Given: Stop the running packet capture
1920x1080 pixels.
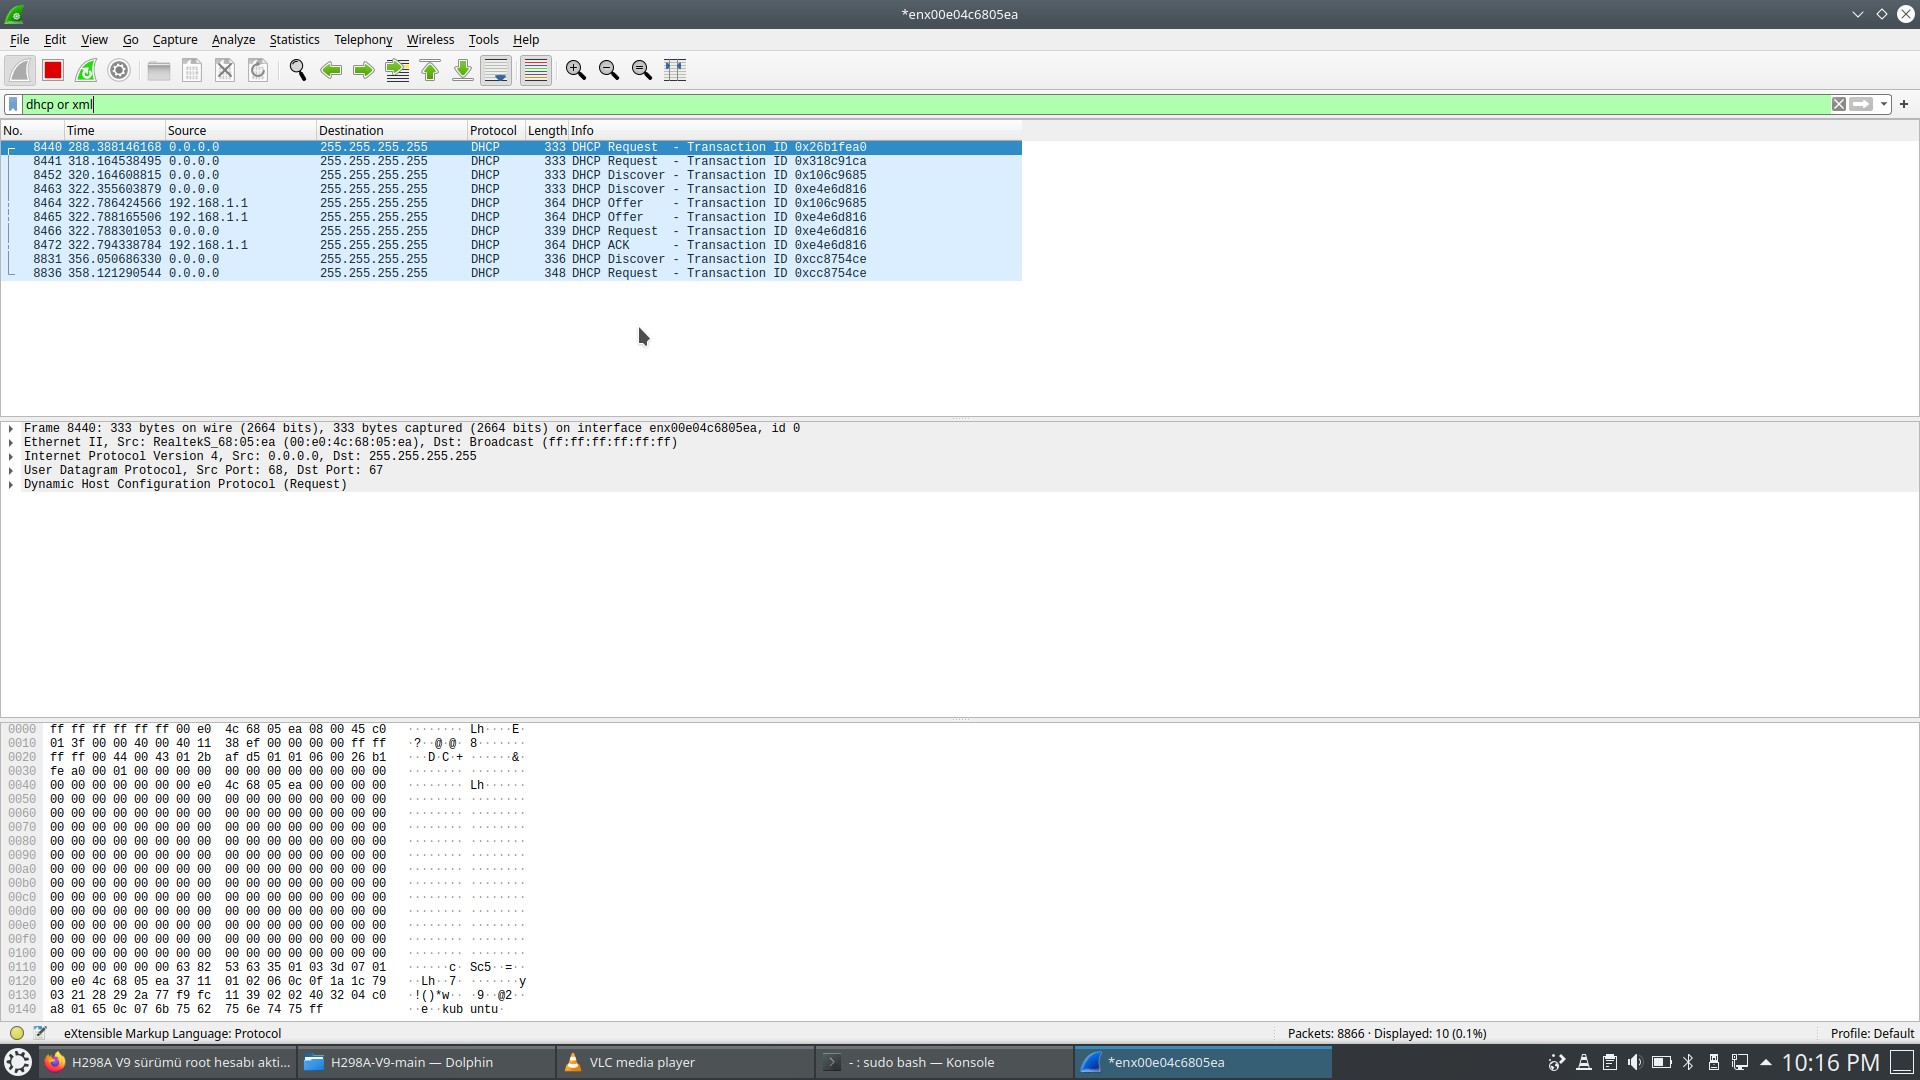Looking at the screenshot, I should click(x=53, y=70).
